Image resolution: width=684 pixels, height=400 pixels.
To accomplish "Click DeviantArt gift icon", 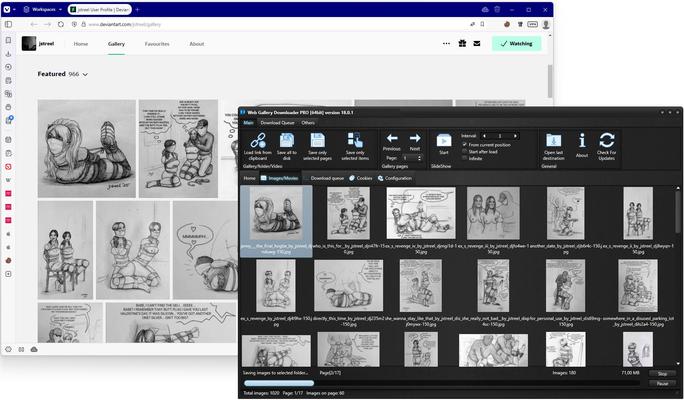I will point(462,43).
